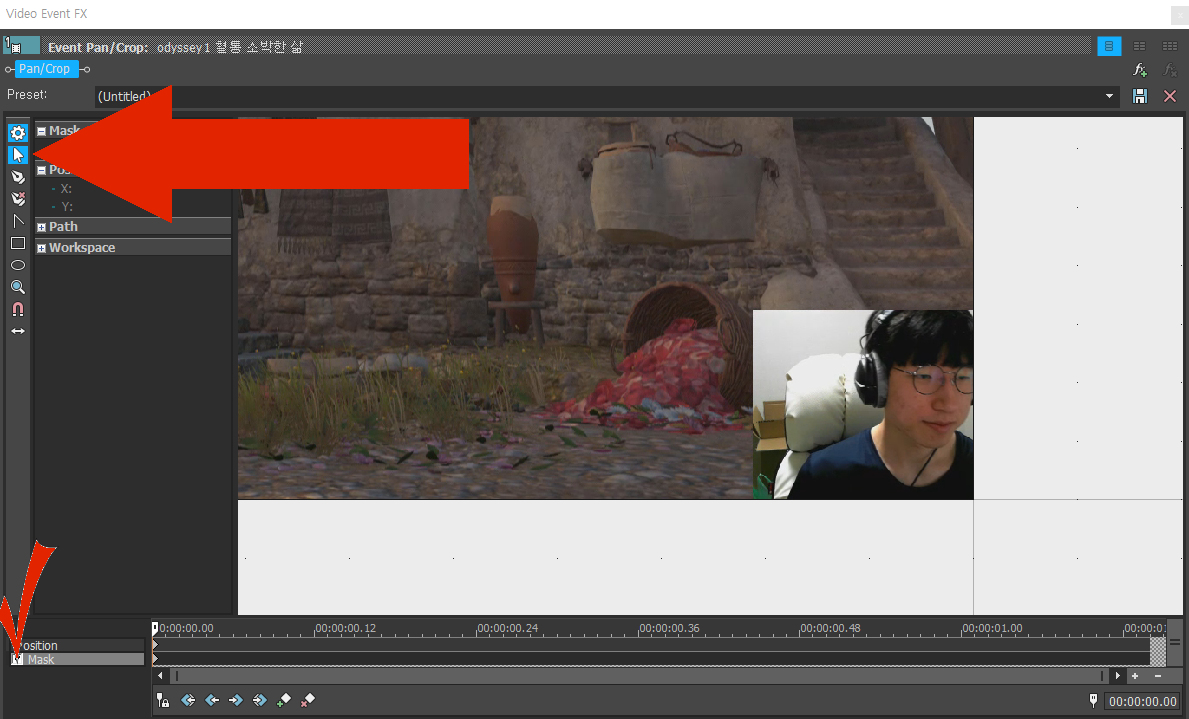The height and width of the screenshot is (719, 1189).
Task: Click the 00:00:01.00 mark on the ruler
Action: click(x=992, y=629)
